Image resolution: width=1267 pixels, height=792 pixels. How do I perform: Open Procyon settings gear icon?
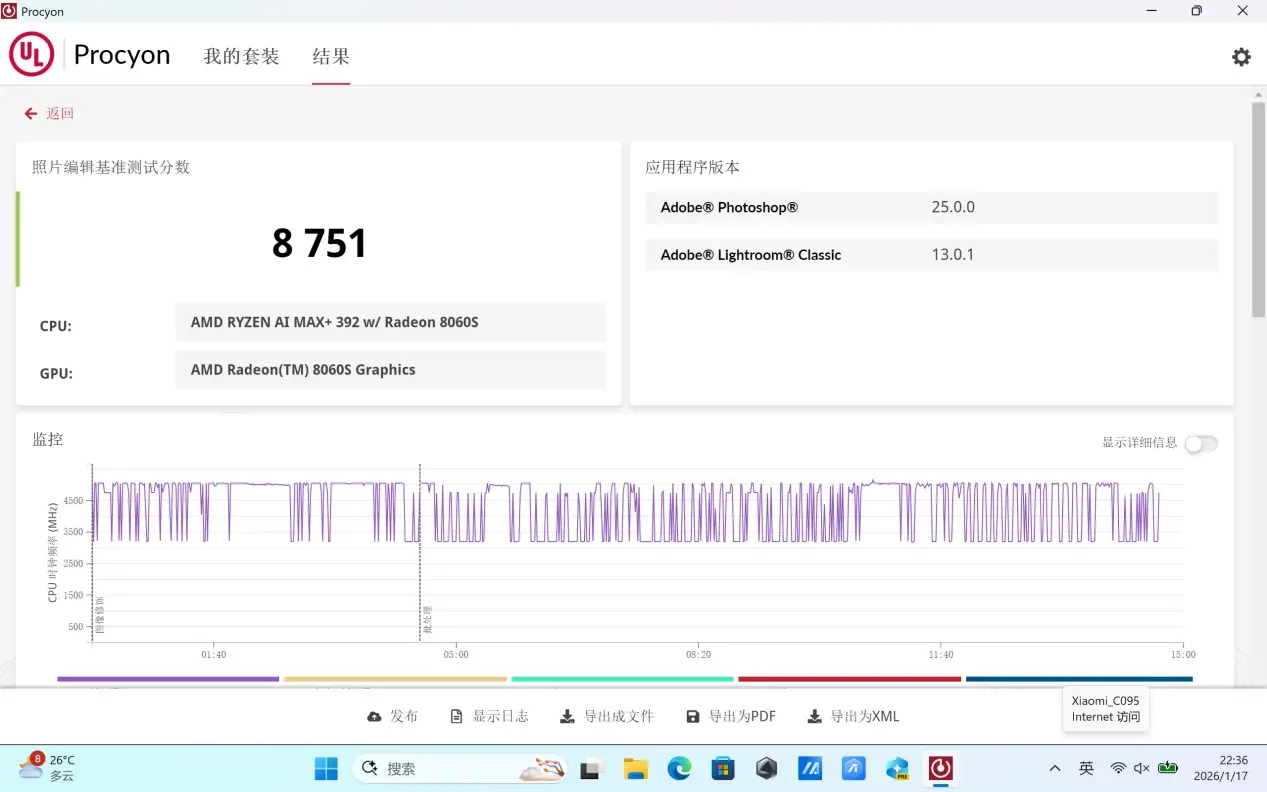pos(1241,57)
